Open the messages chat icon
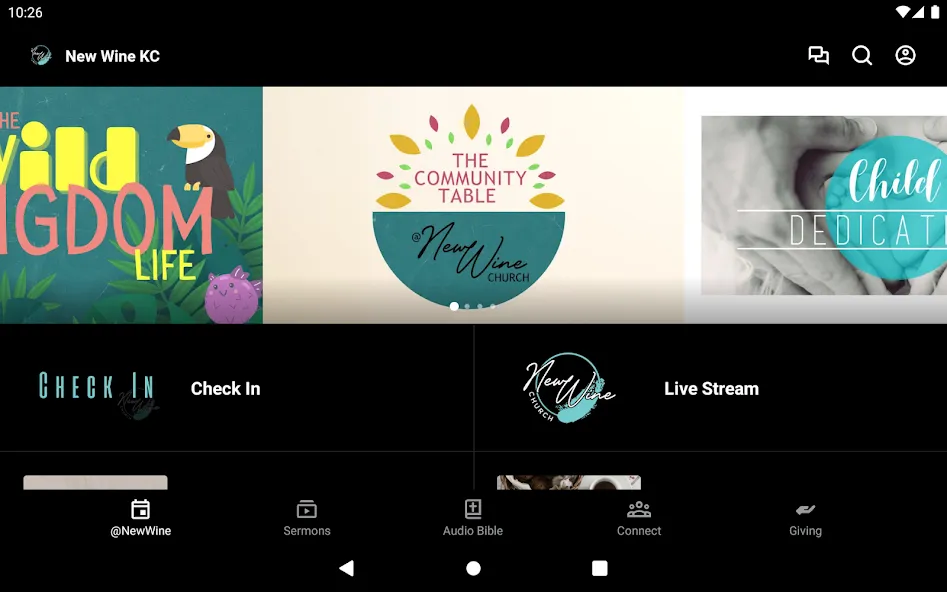Image resolution: width=947 pixels, height=592 pixels. (818, 56)
